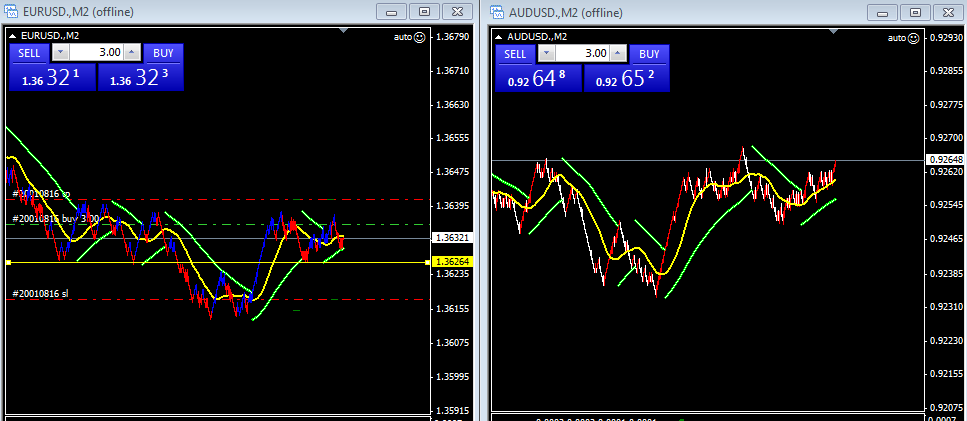Click 0.92310 price on AUDUSD scale
The height and width of the screenshot is (421, 967).
pyautogui.click(x=946, y=306)
